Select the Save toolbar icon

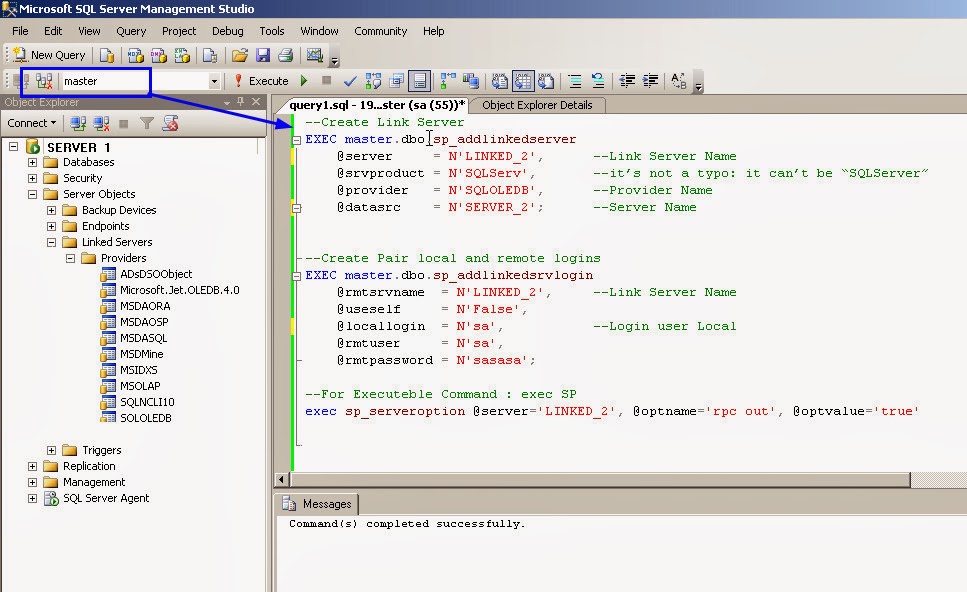pyautogui.click(x=264, y=55)
